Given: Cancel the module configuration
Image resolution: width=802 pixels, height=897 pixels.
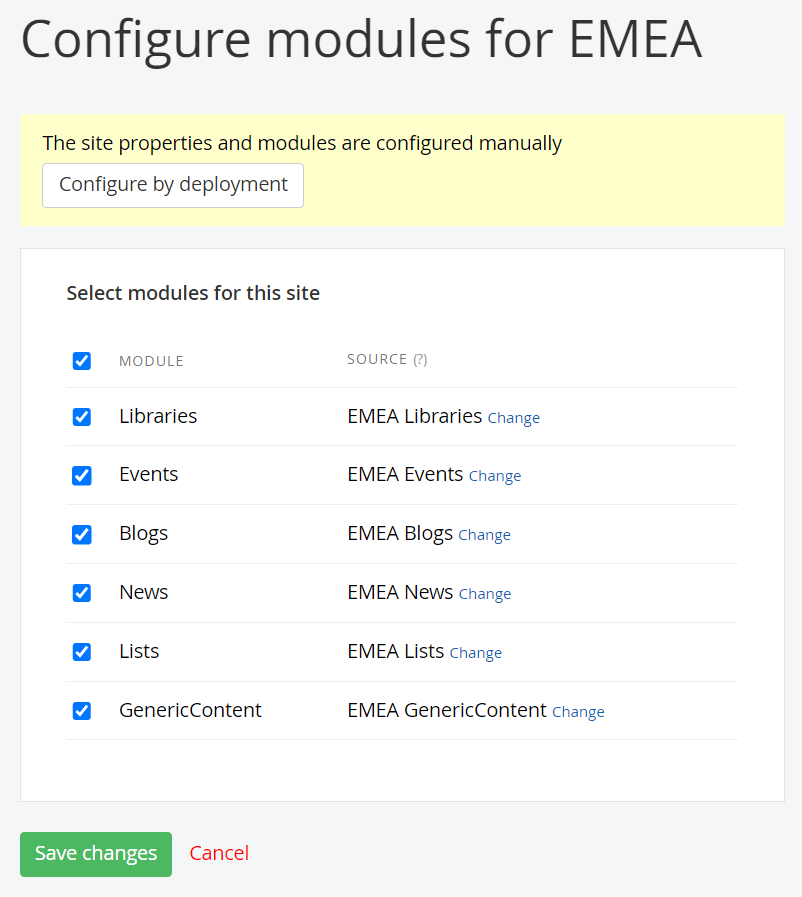Looking at the screenshot, I should 219,853.
